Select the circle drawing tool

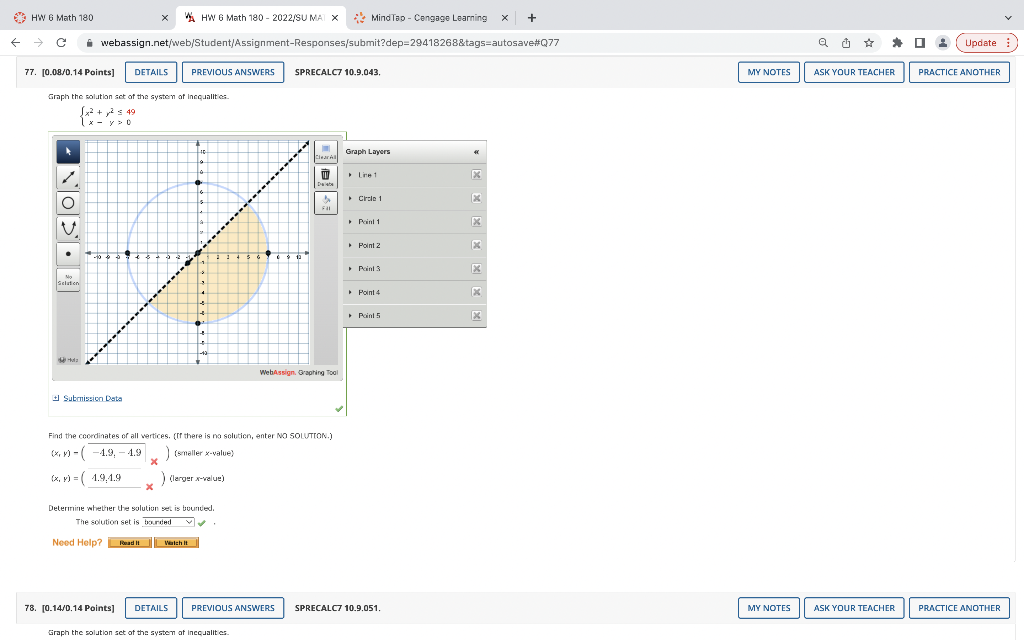click(x=68, y=203)
